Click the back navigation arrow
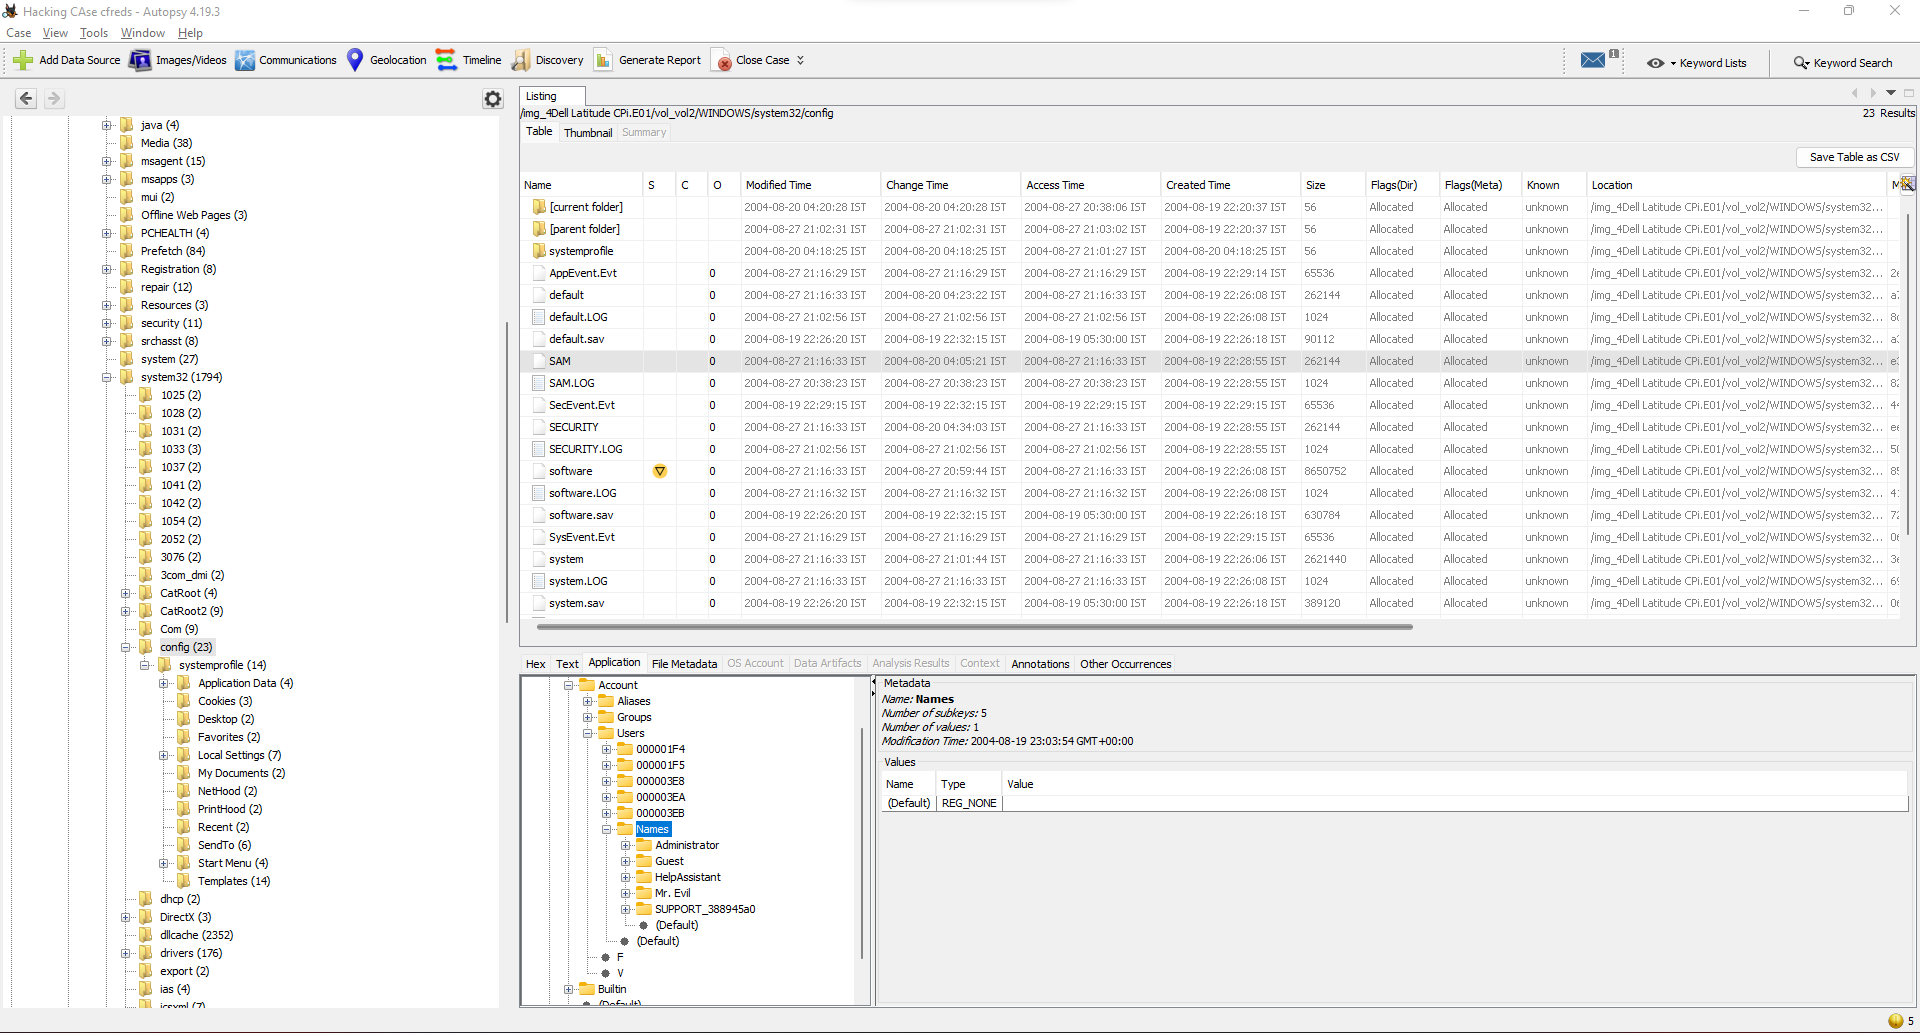This screenshot has width=1920, height=1033. pos(27,98)
